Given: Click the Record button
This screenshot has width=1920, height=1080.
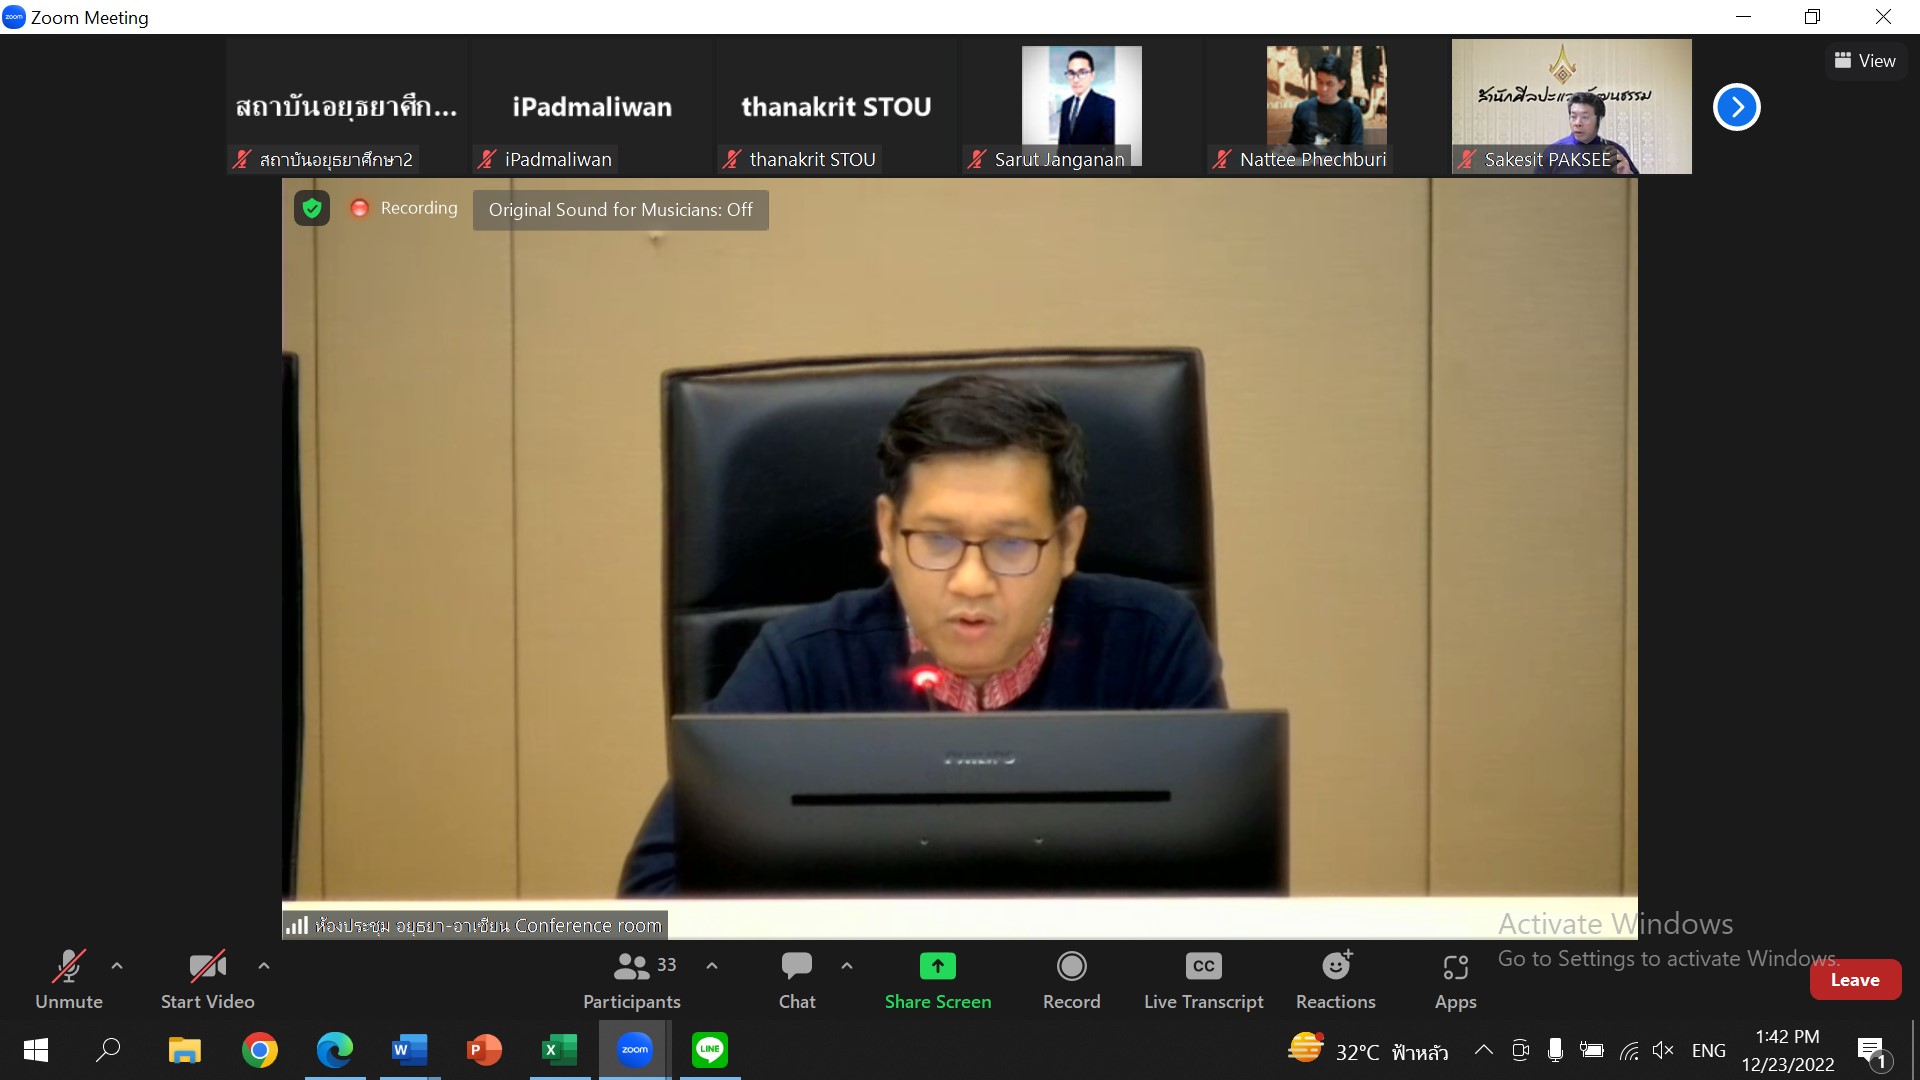Looking at the screenshot, I should [x=1071, y=980].
